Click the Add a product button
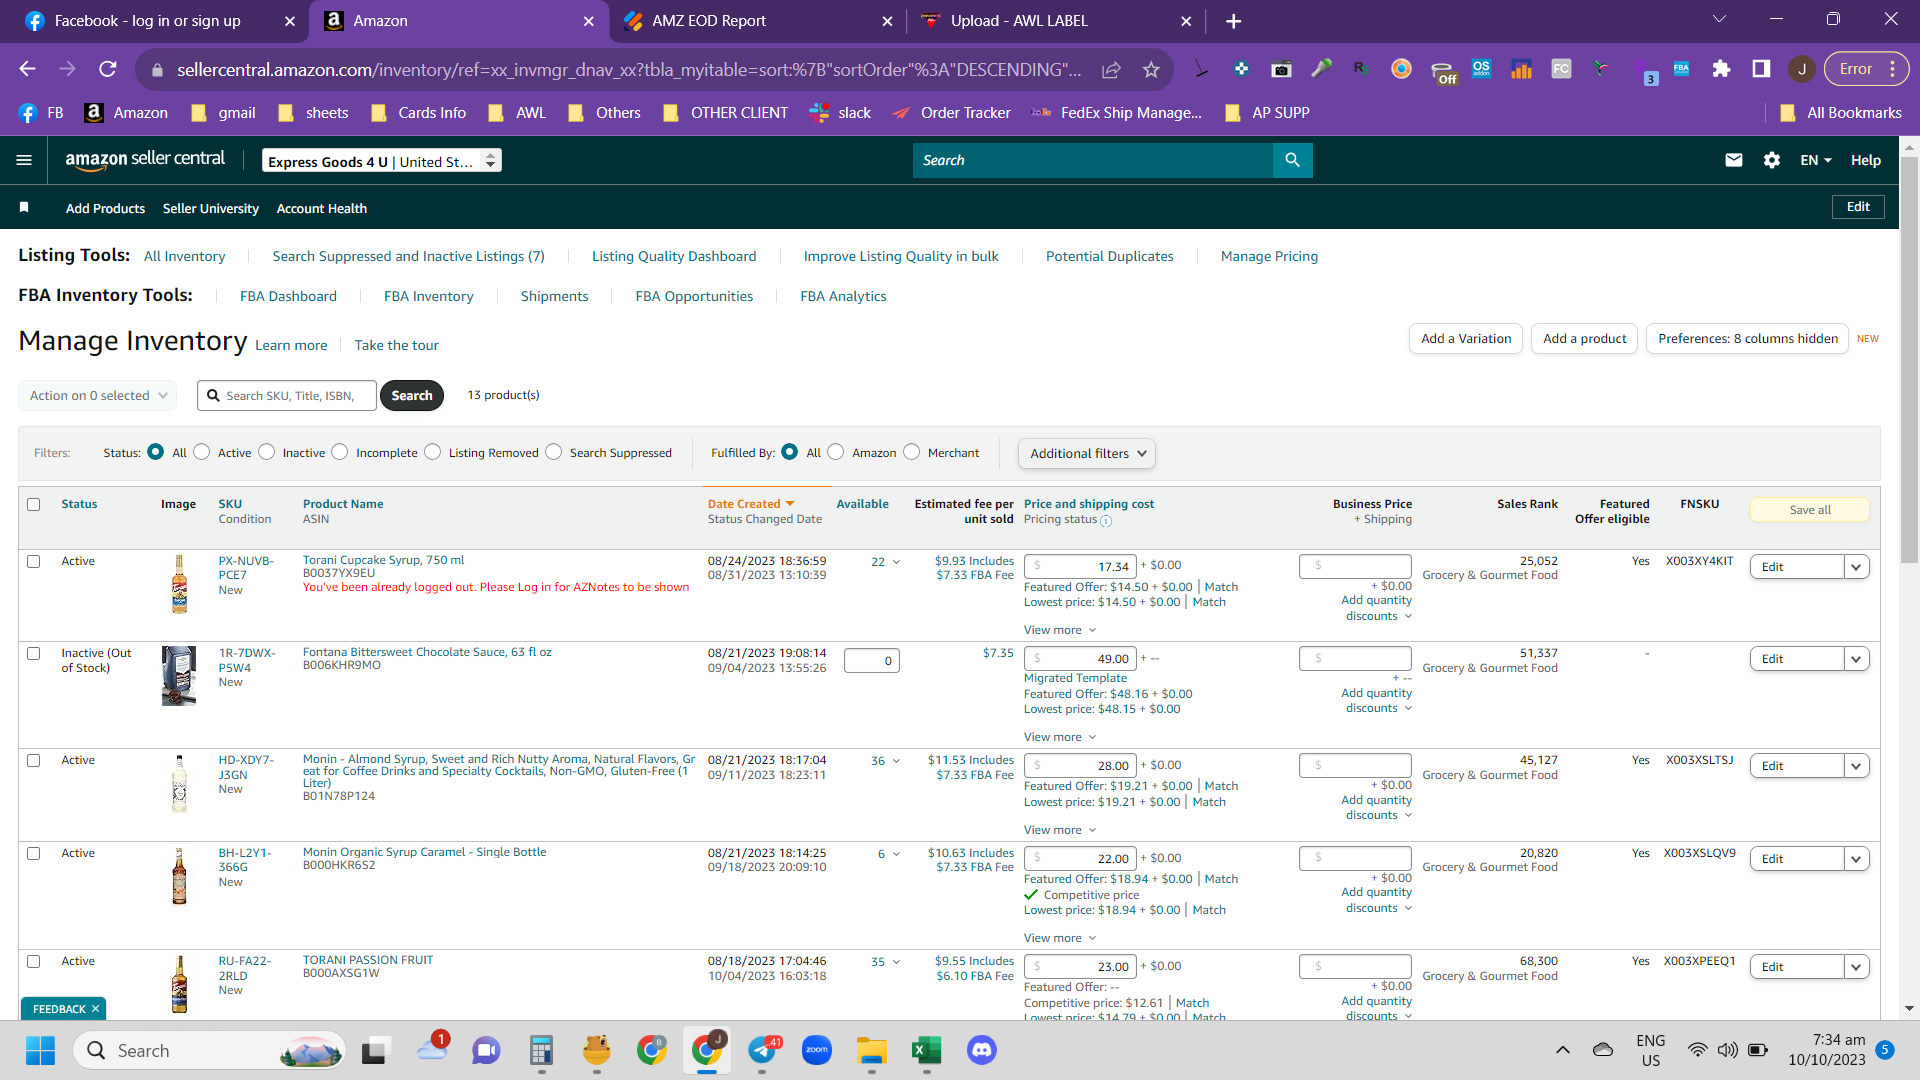The image size is (1920, 1080). [x=1584, y=339]
